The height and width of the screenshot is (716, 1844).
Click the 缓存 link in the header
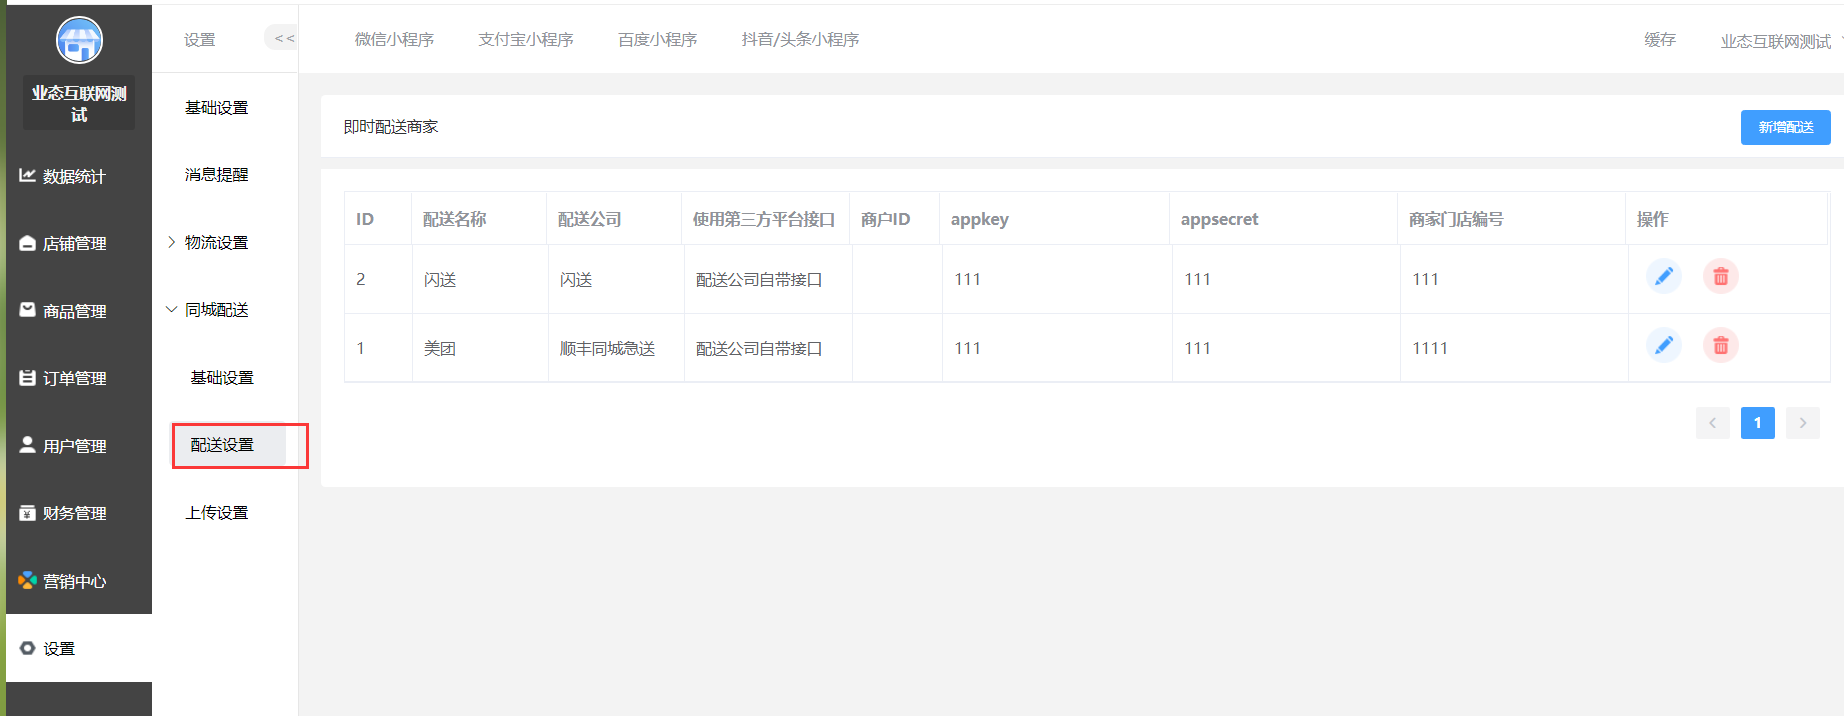click(1660, 39)
